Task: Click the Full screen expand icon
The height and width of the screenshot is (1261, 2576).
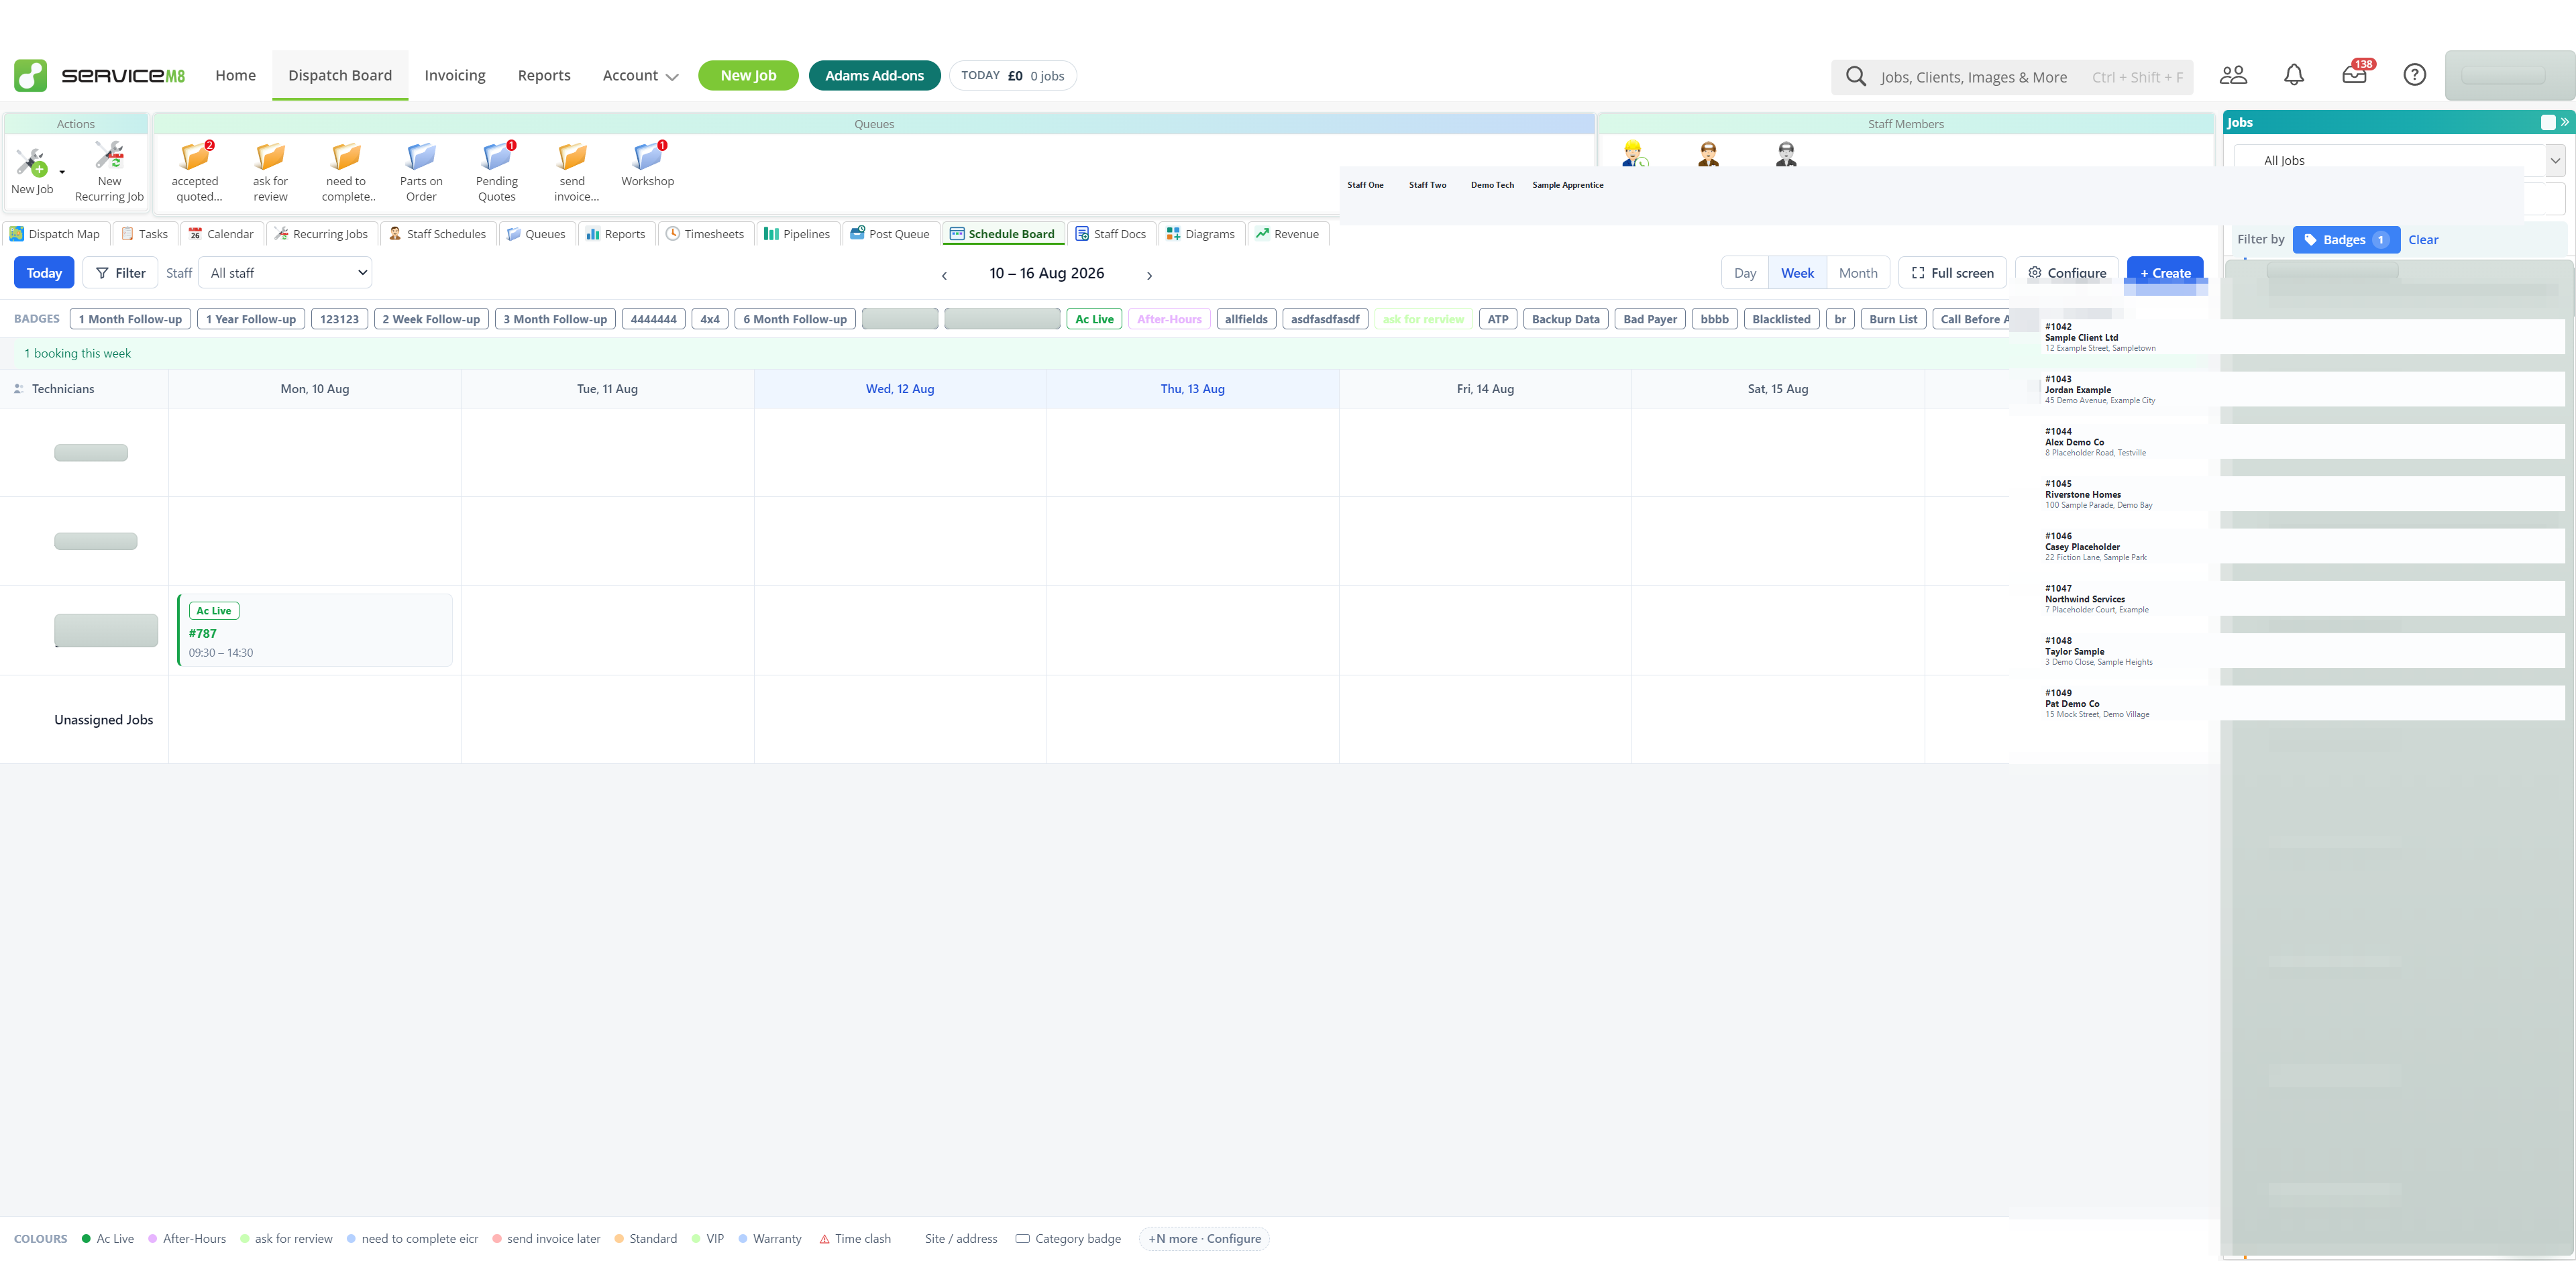Action: 1918,273
